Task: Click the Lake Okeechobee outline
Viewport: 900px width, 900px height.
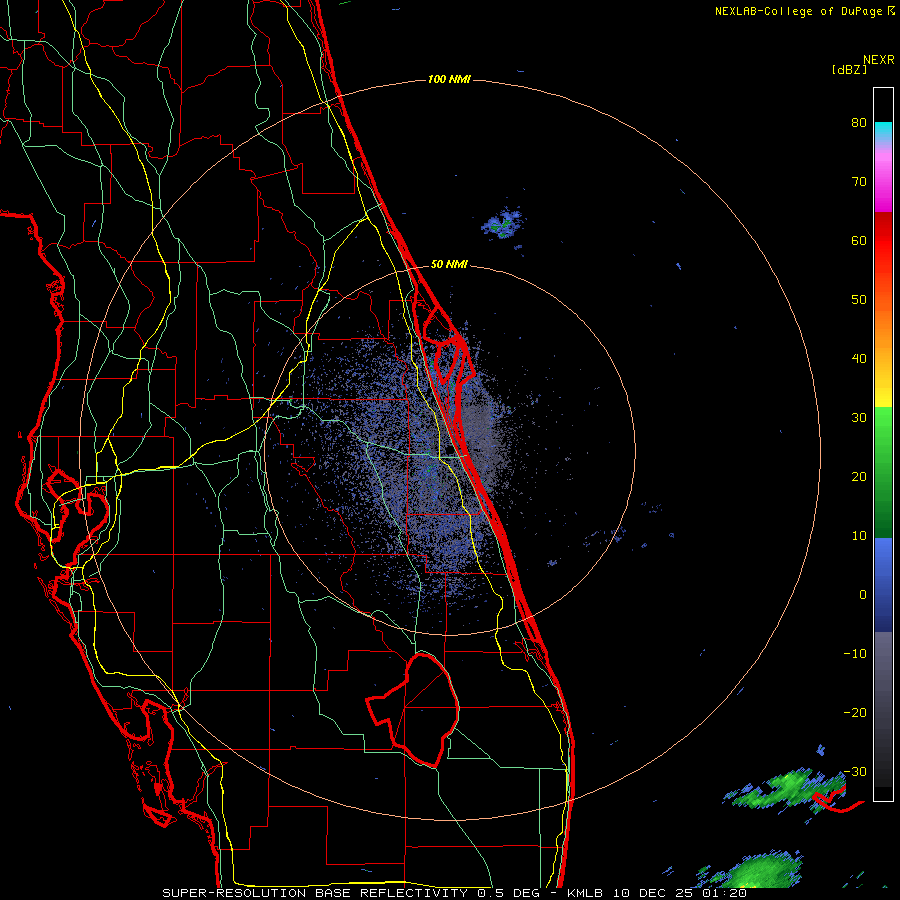Action: [413, 709]
